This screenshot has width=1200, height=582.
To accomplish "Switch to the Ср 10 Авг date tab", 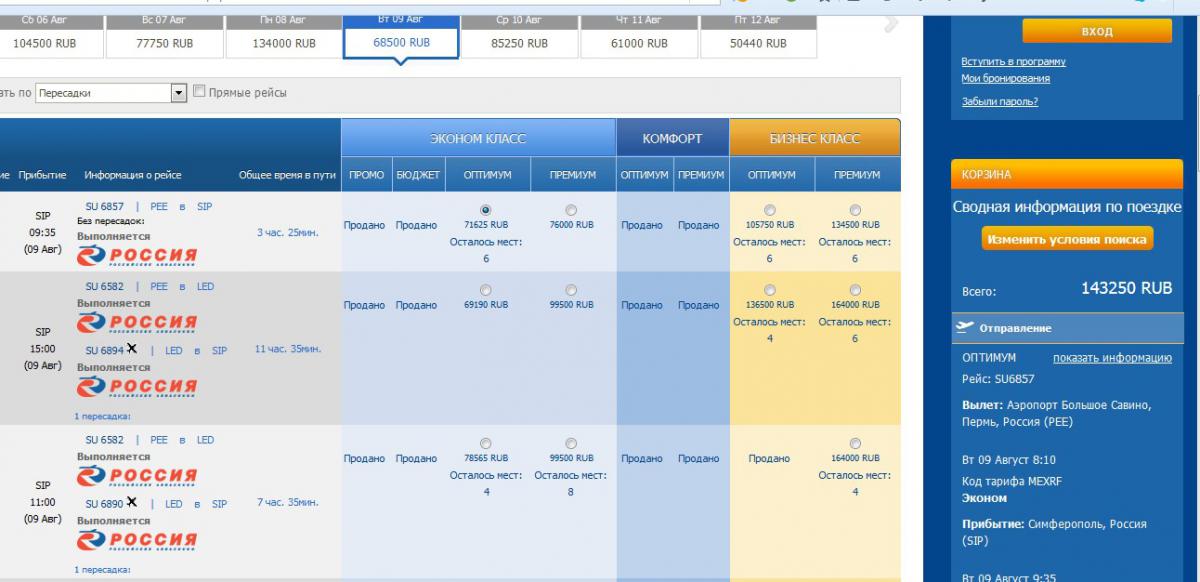I will click(519, 36).
